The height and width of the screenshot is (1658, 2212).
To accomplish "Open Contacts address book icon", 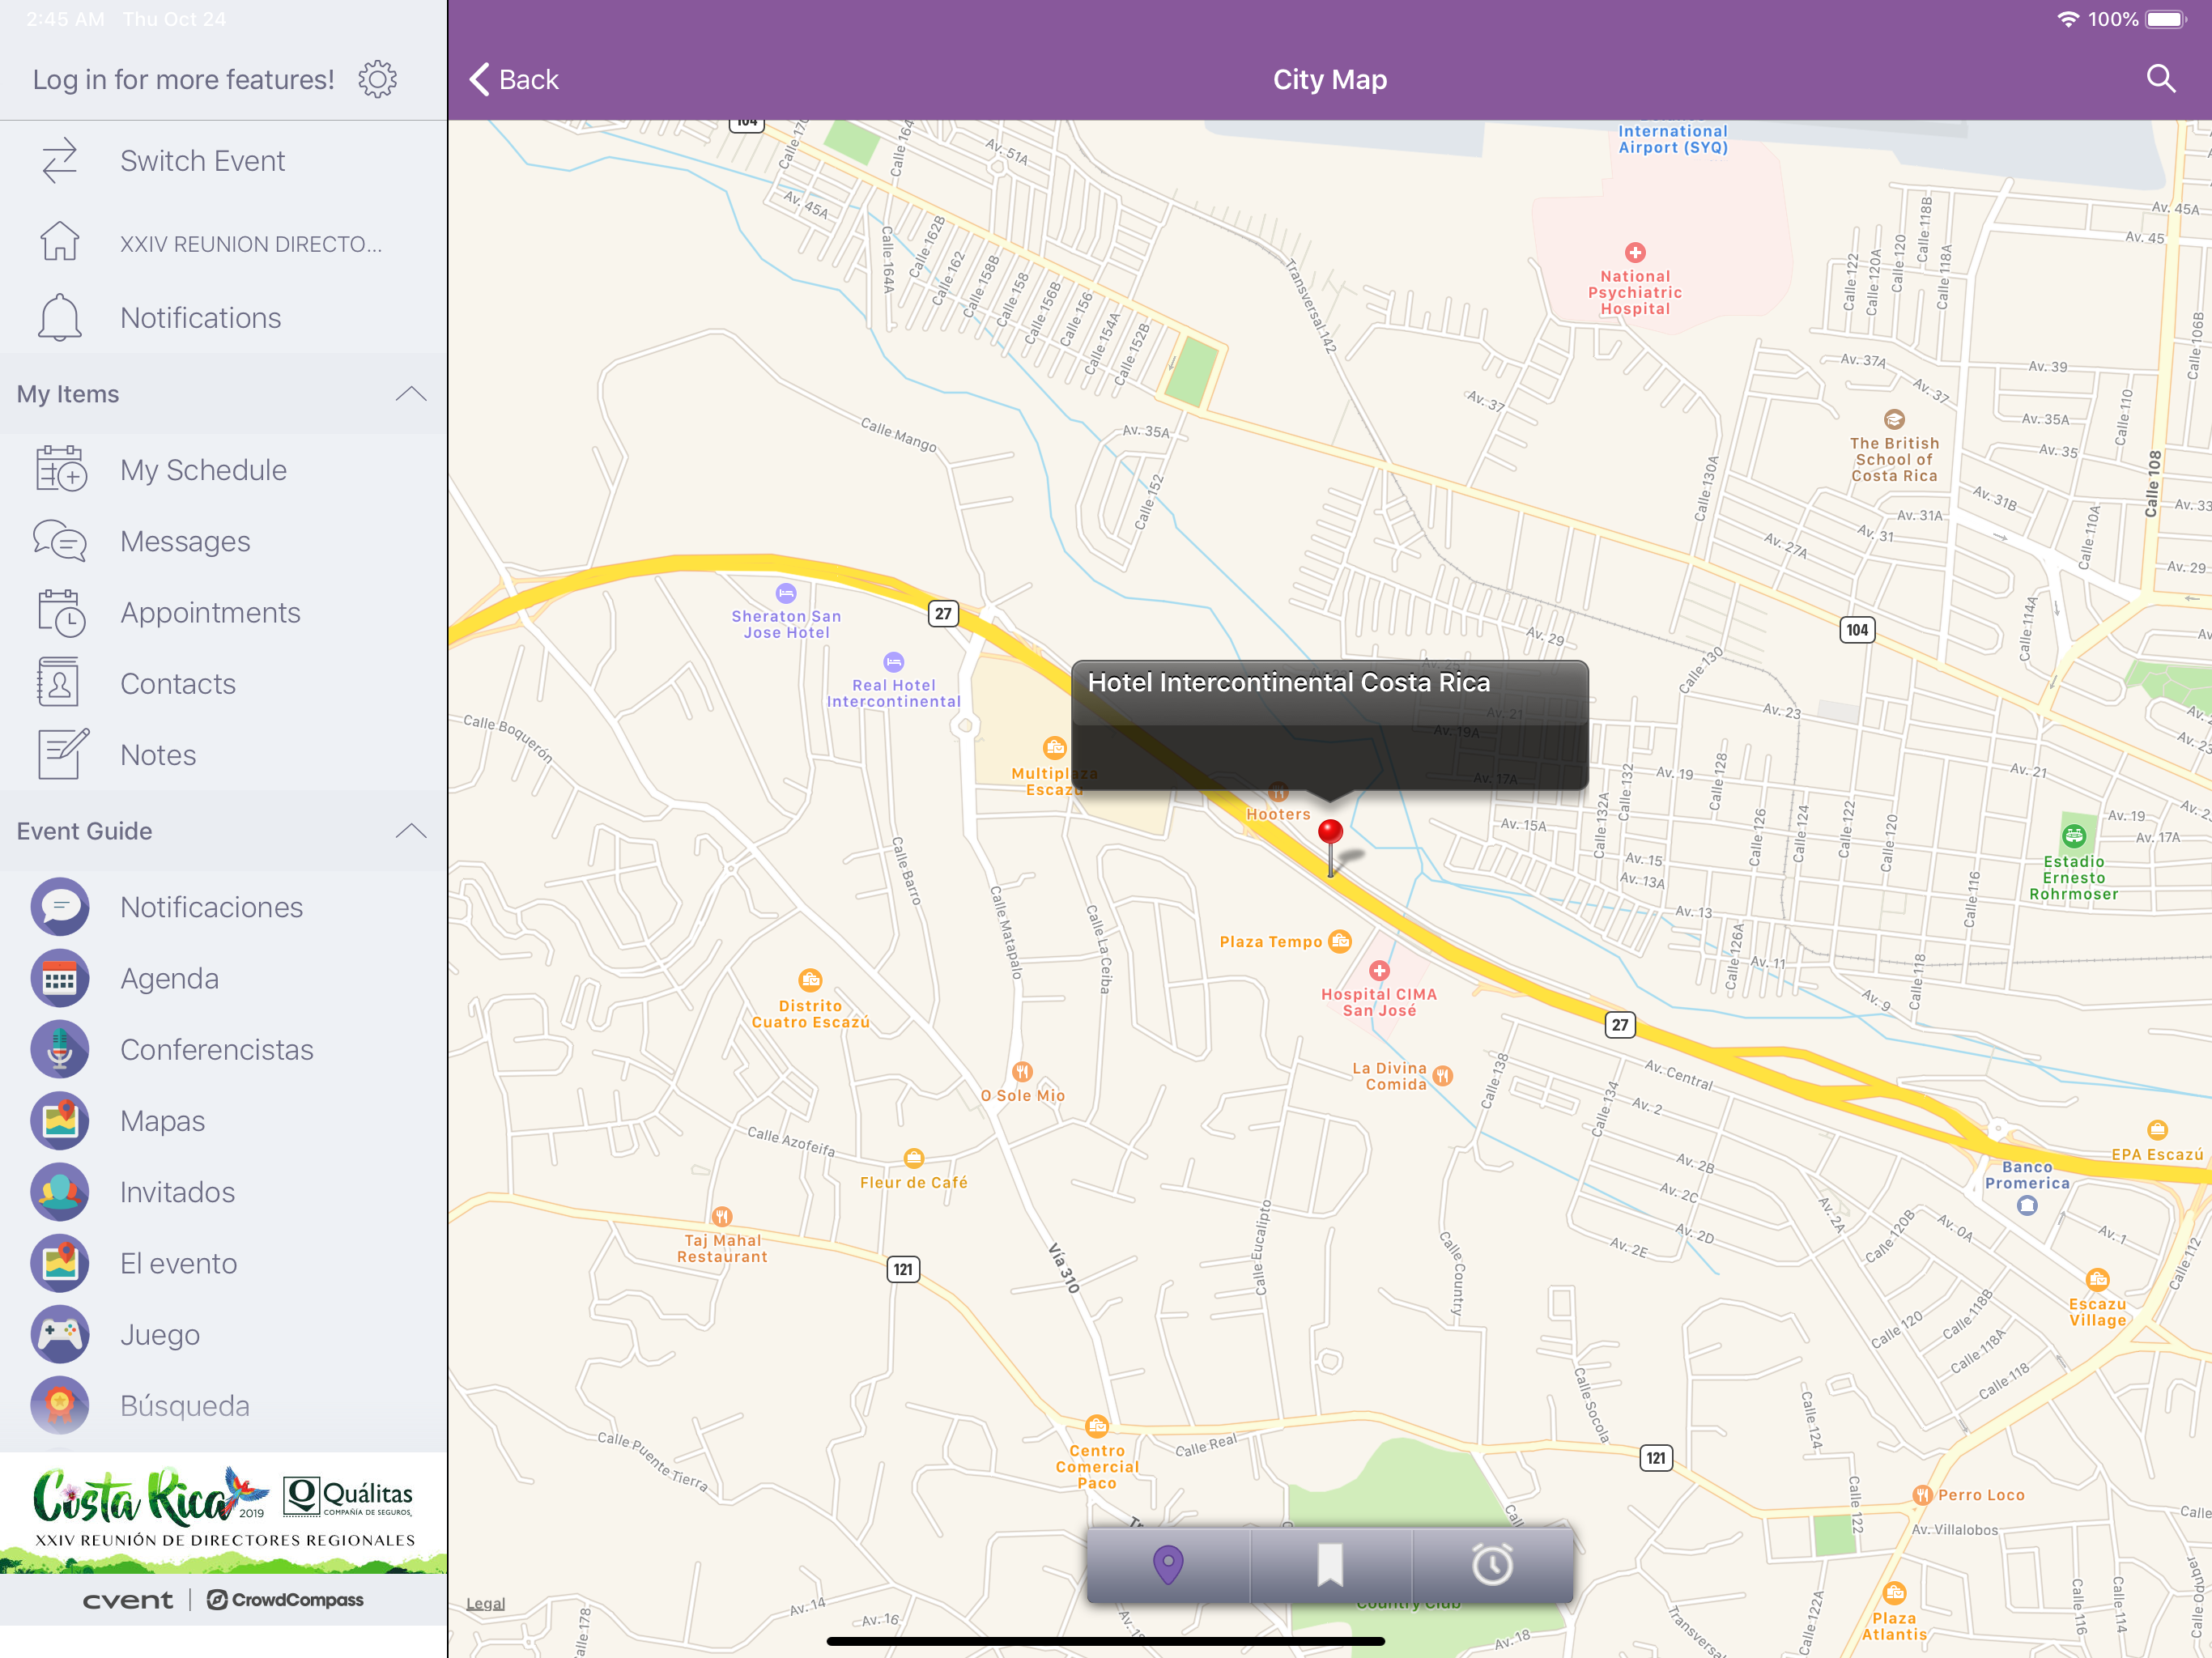I will (x=58, y=683).
